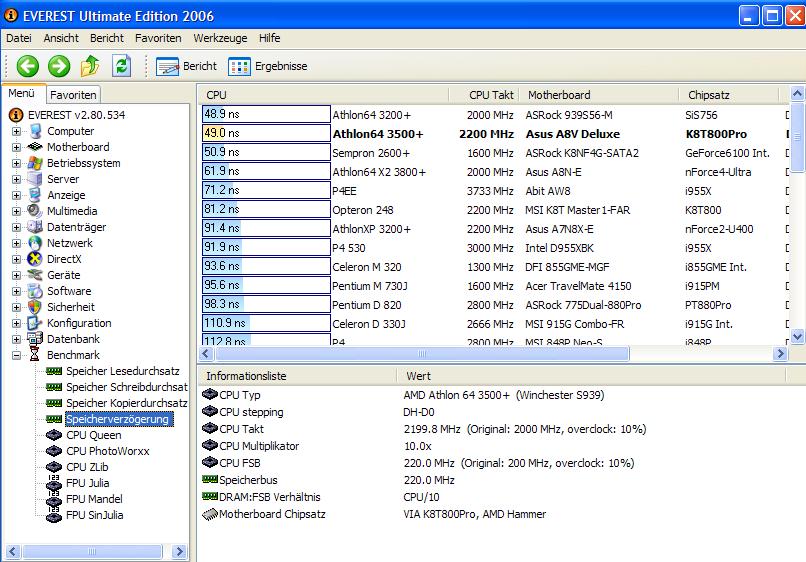806x562 pixels.
Task: Expand the Computer tree node
Action: click(x=16, y=131)
